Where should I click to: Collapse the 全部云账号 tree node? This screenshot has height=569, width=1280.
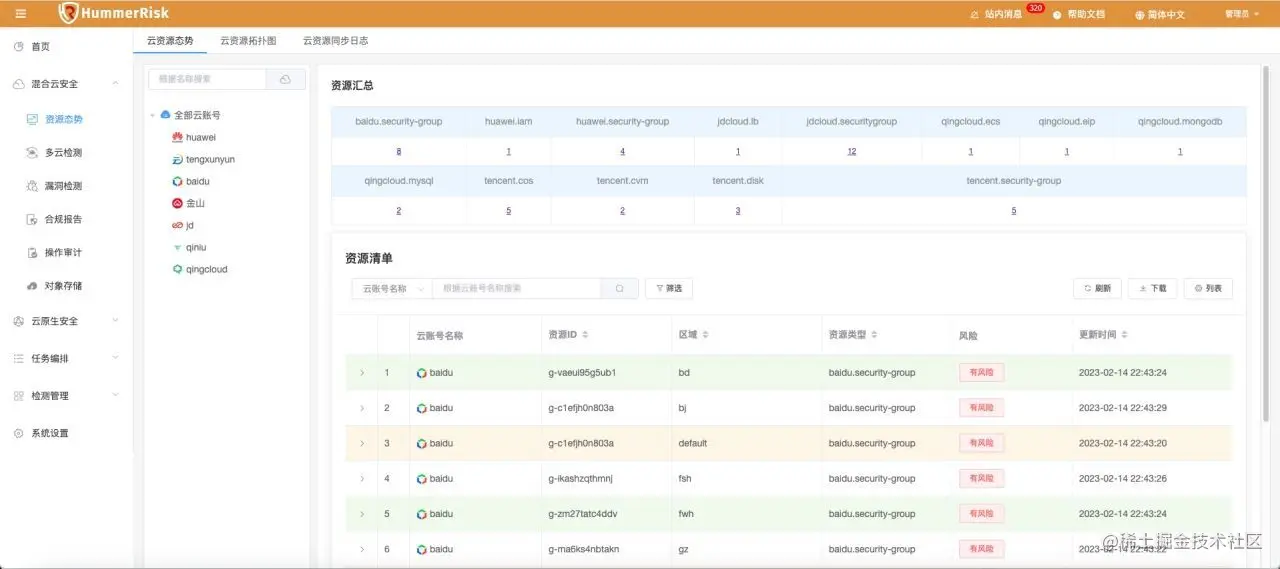(153, 116)
